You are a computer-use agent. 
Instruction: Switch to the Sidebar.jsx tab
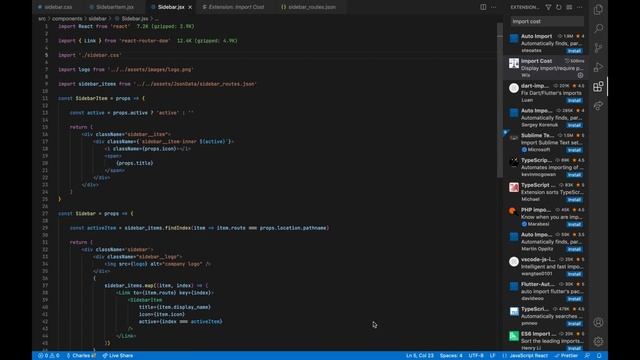pos(171,7)
